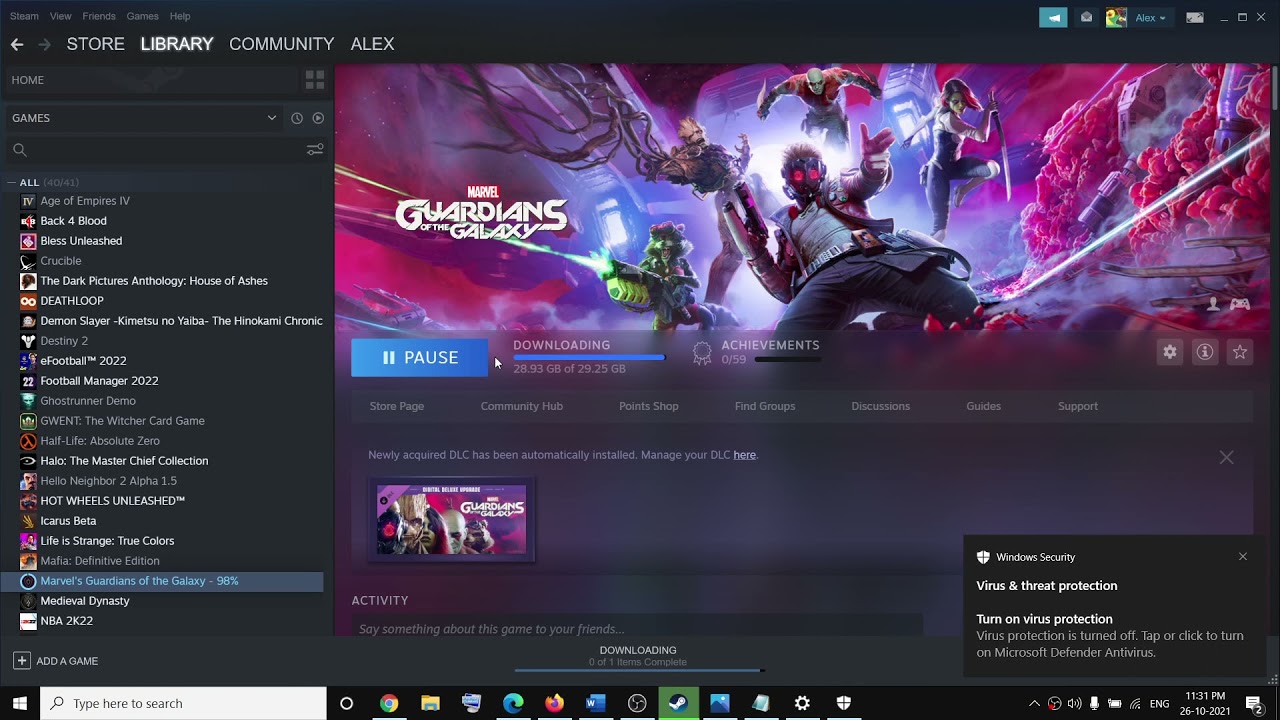
Task: Open the ALEX profile tab
Action: [x=372, y=44]
